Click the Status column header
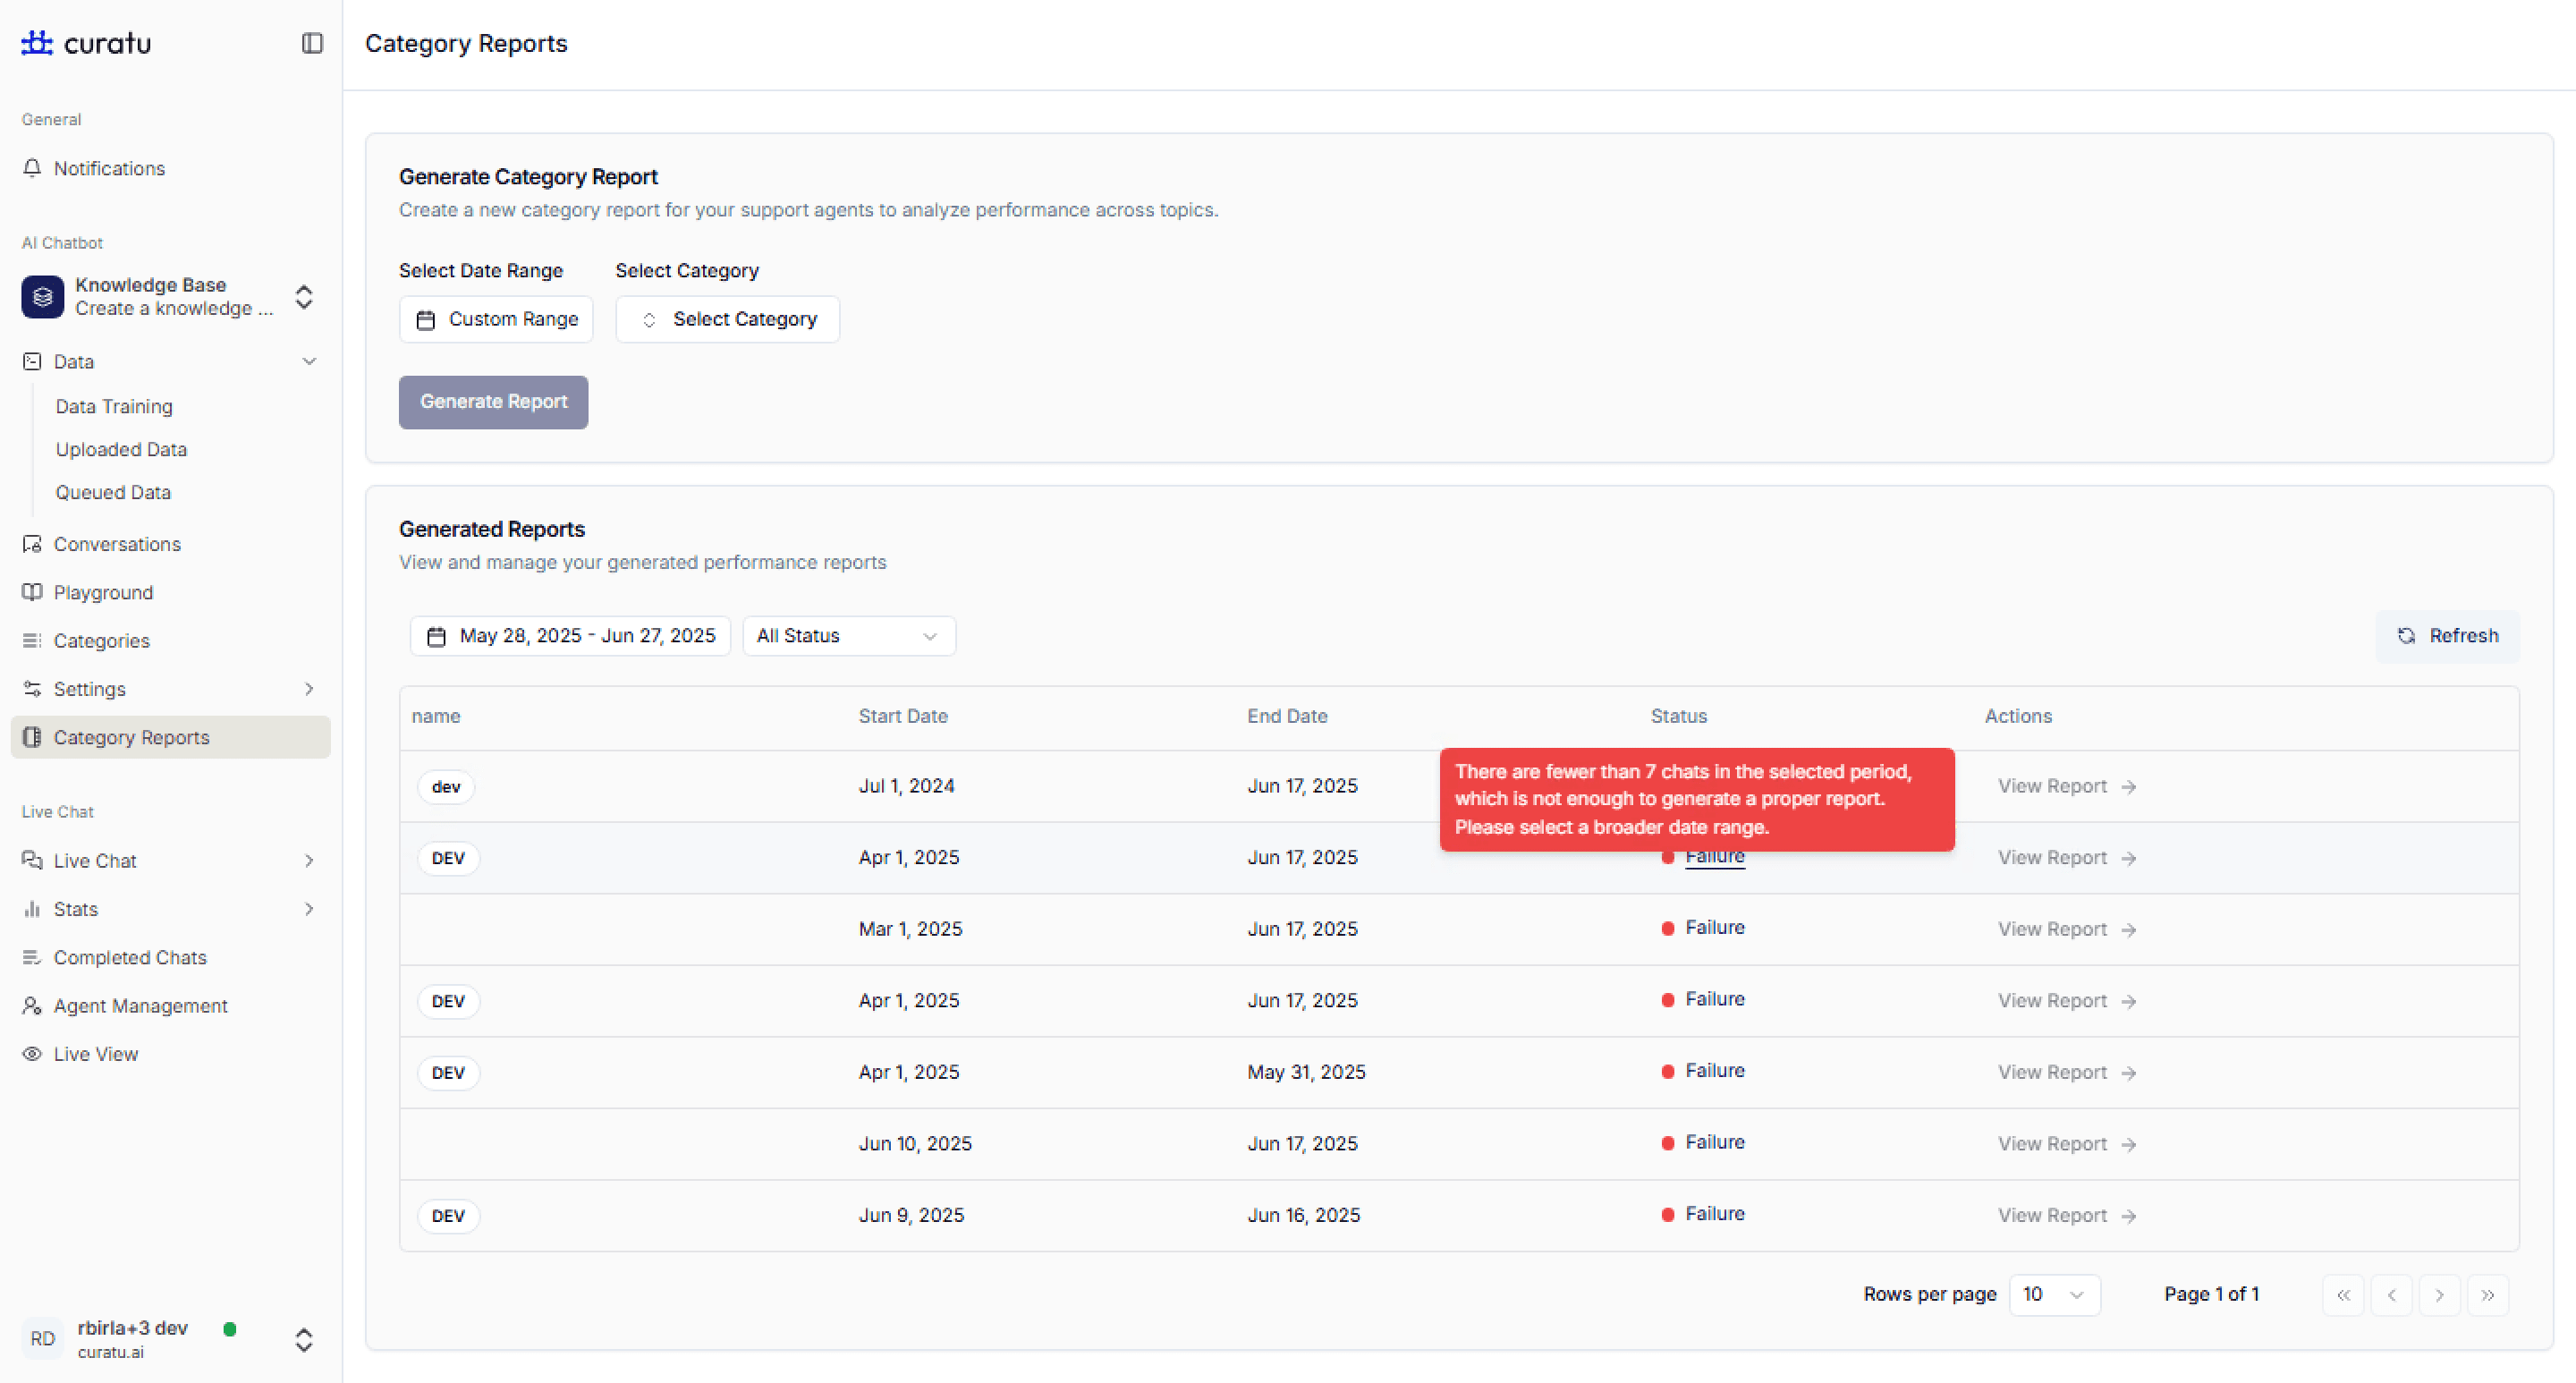 click(x=1678, y=716)
